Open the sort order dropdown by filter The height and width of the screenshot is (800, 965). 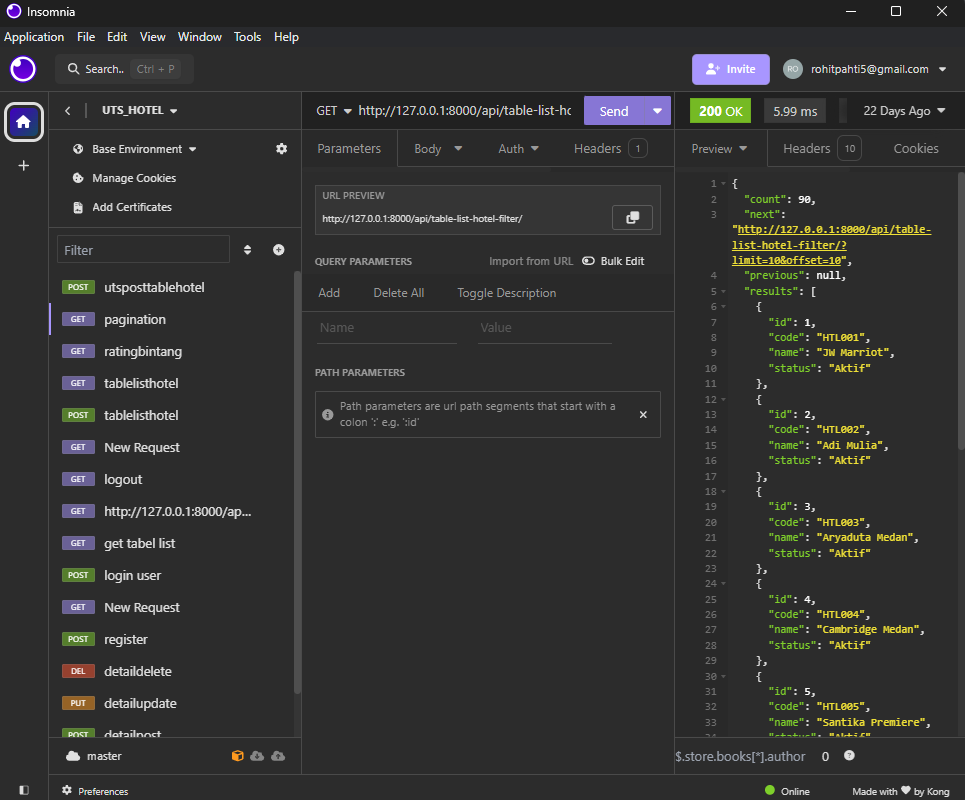click(x=247, y=250)
